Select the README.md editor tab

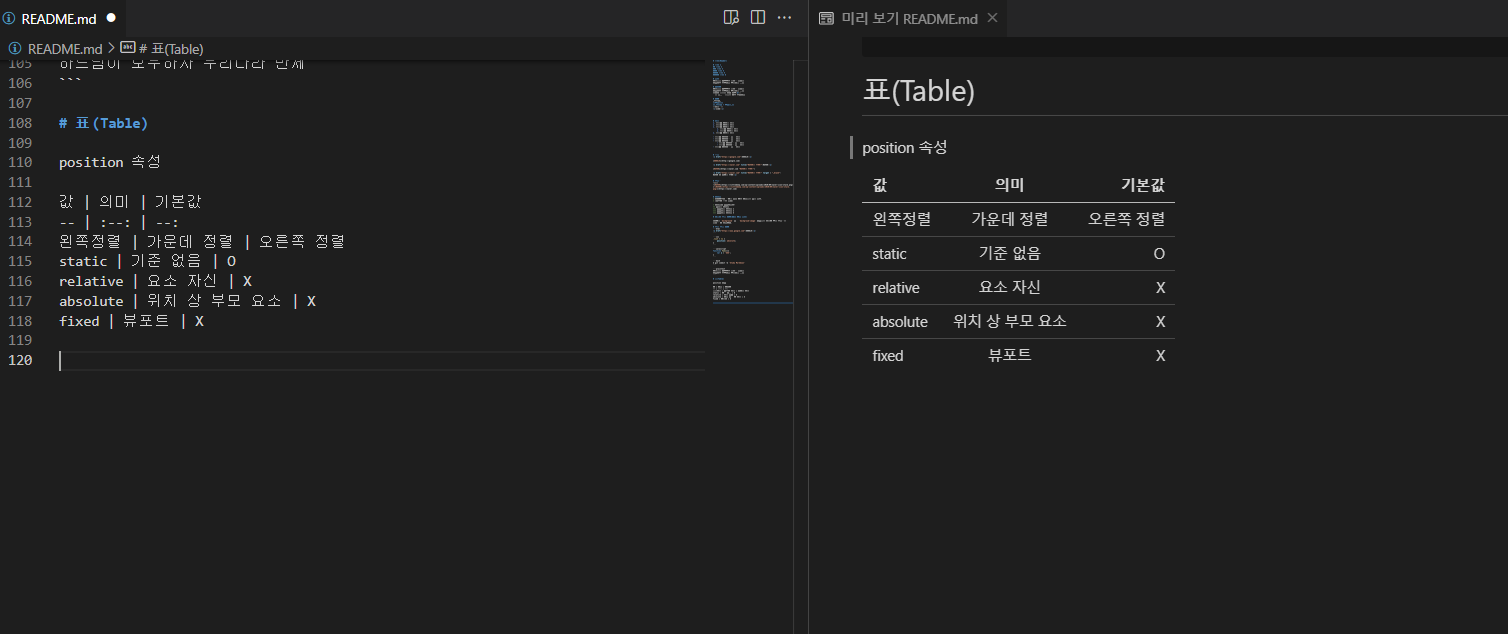(63, 18)
